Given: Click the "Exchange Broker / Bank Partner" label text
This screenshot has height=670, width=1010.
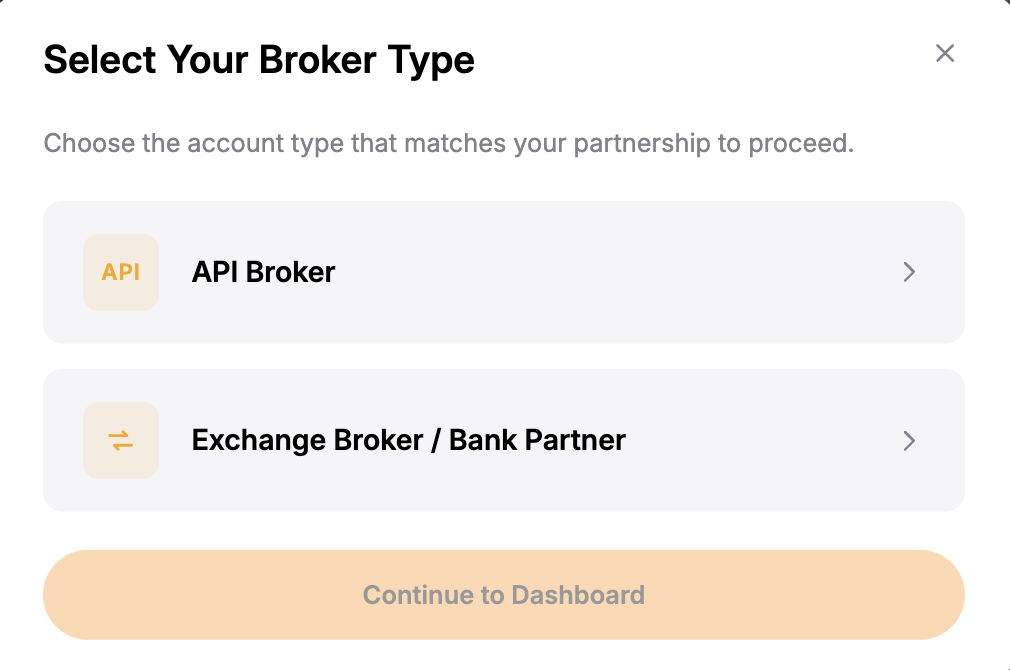Looking at the screenshot, I should [x=408, y=441].
